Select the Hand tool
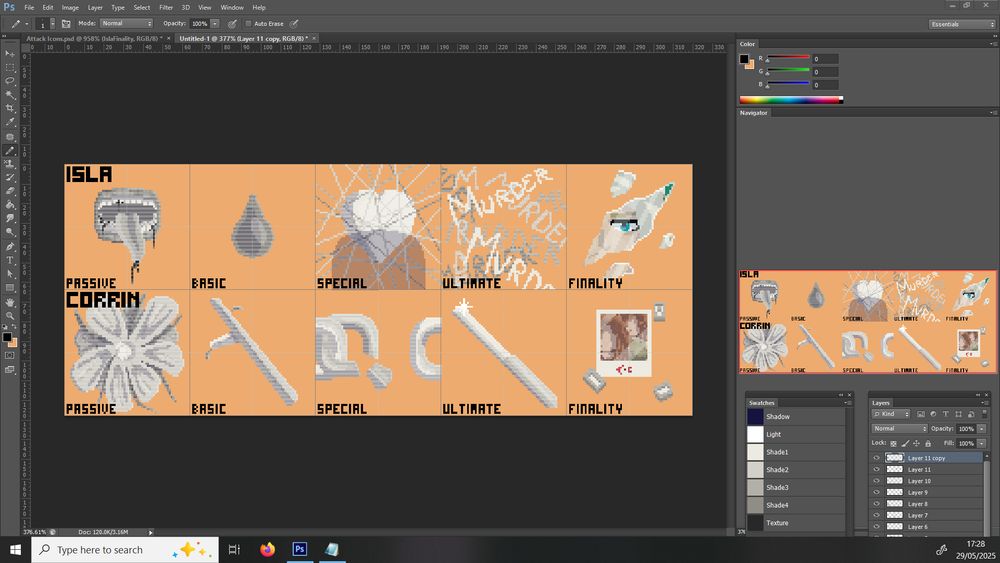Viewport: 1000px width, 563px height. 10,302
